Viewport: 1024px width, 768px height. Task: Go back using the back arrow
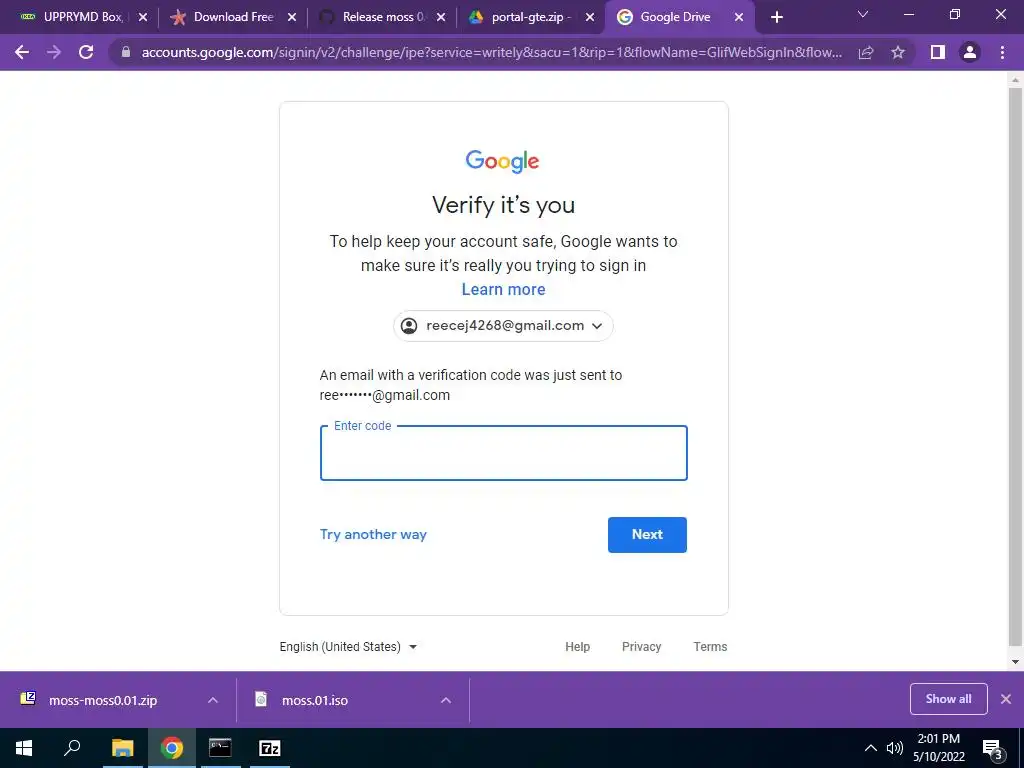(x=22, y=52)
